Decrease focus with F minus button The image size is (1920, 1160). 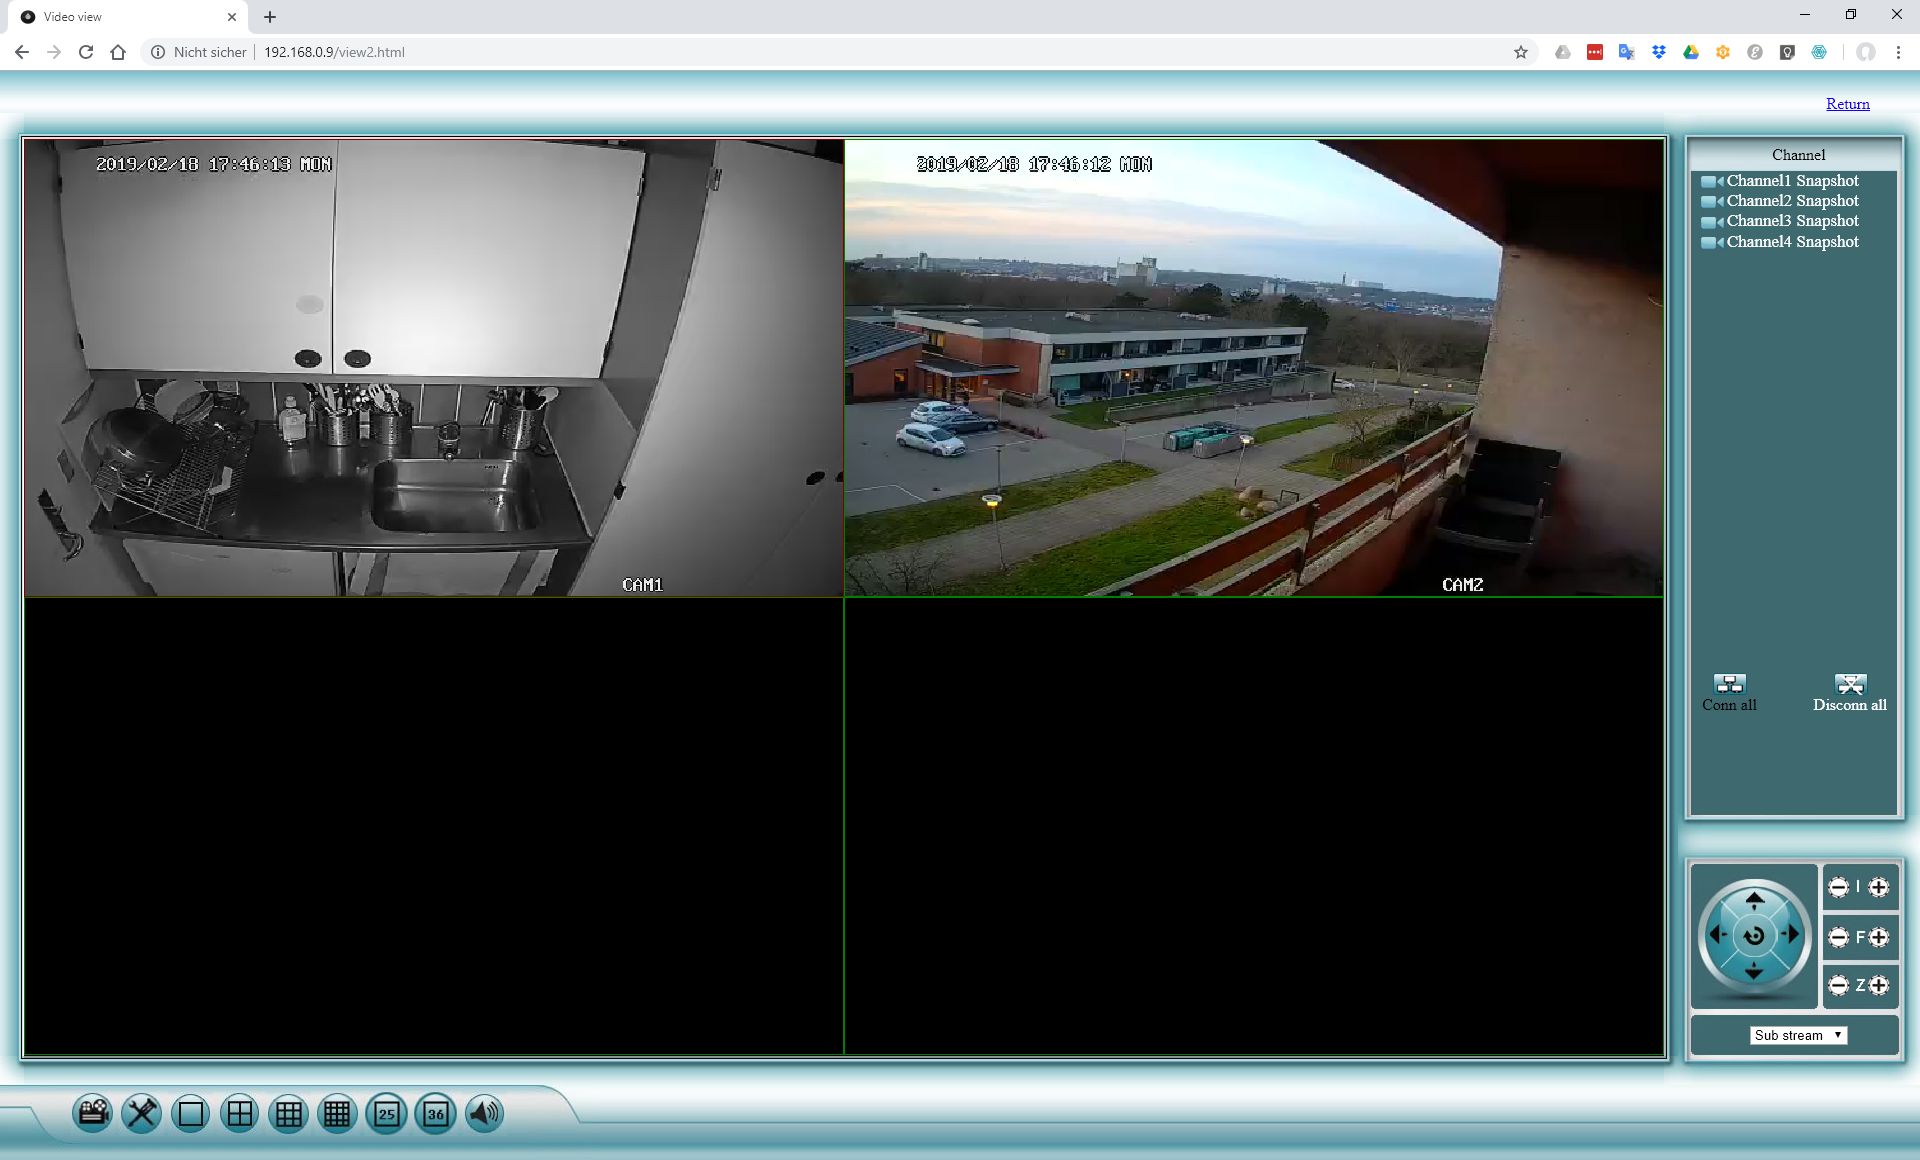1838,937
